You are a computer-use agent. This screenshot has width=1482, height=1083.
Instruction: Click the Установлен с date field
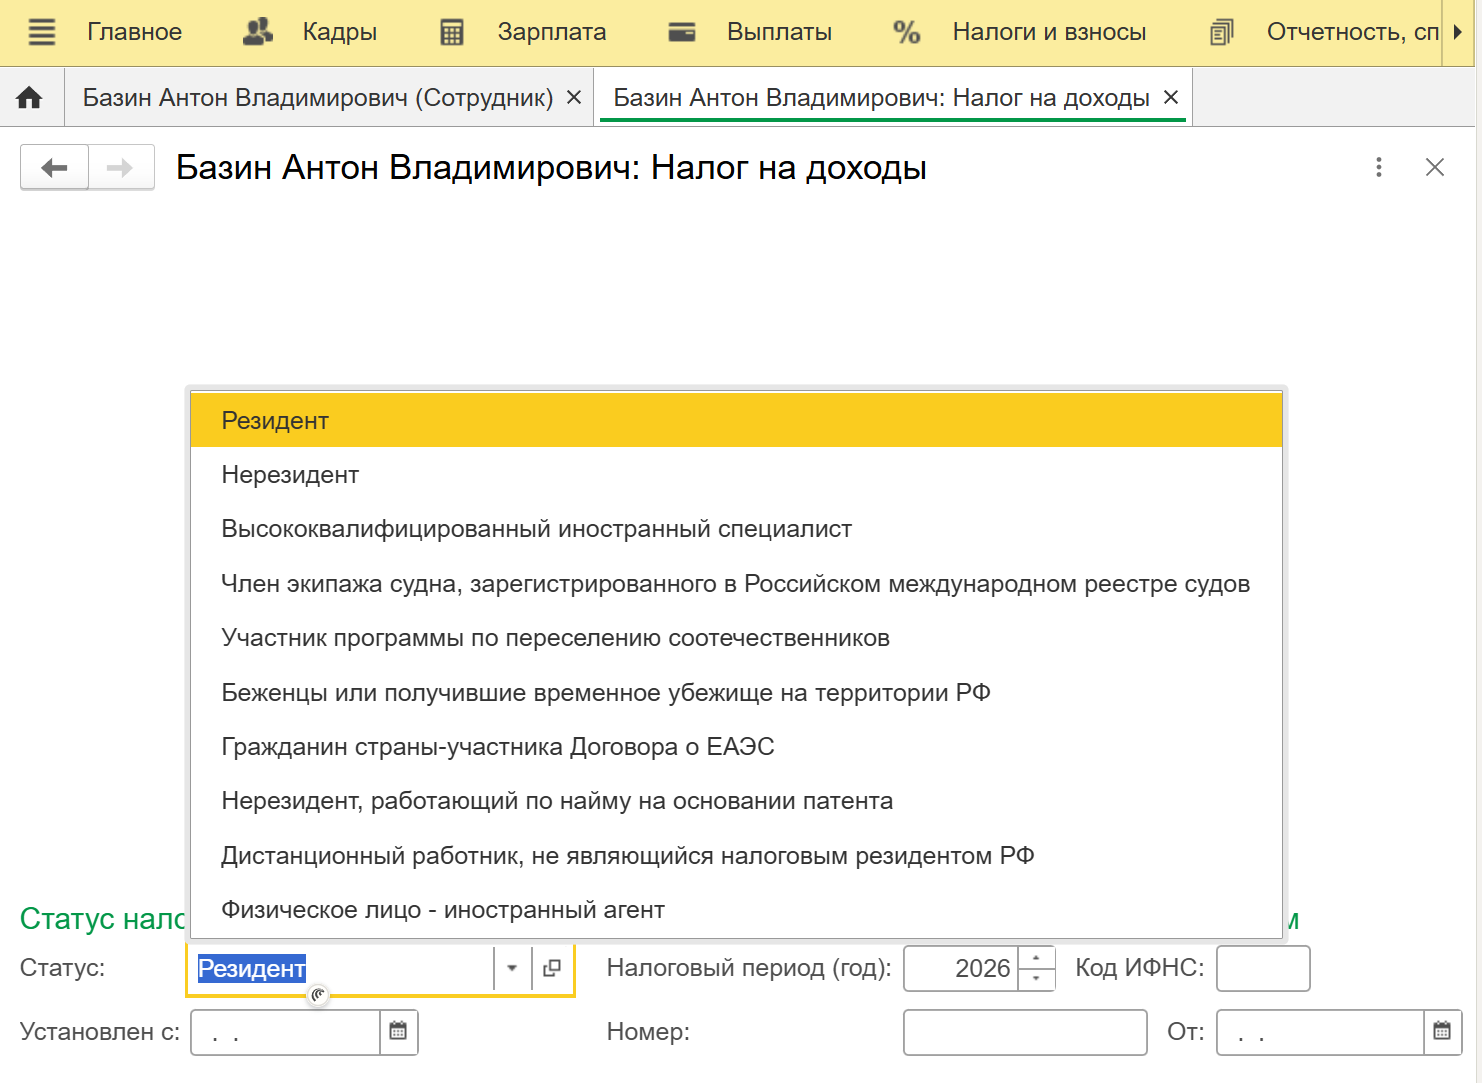click(285, 1032)
